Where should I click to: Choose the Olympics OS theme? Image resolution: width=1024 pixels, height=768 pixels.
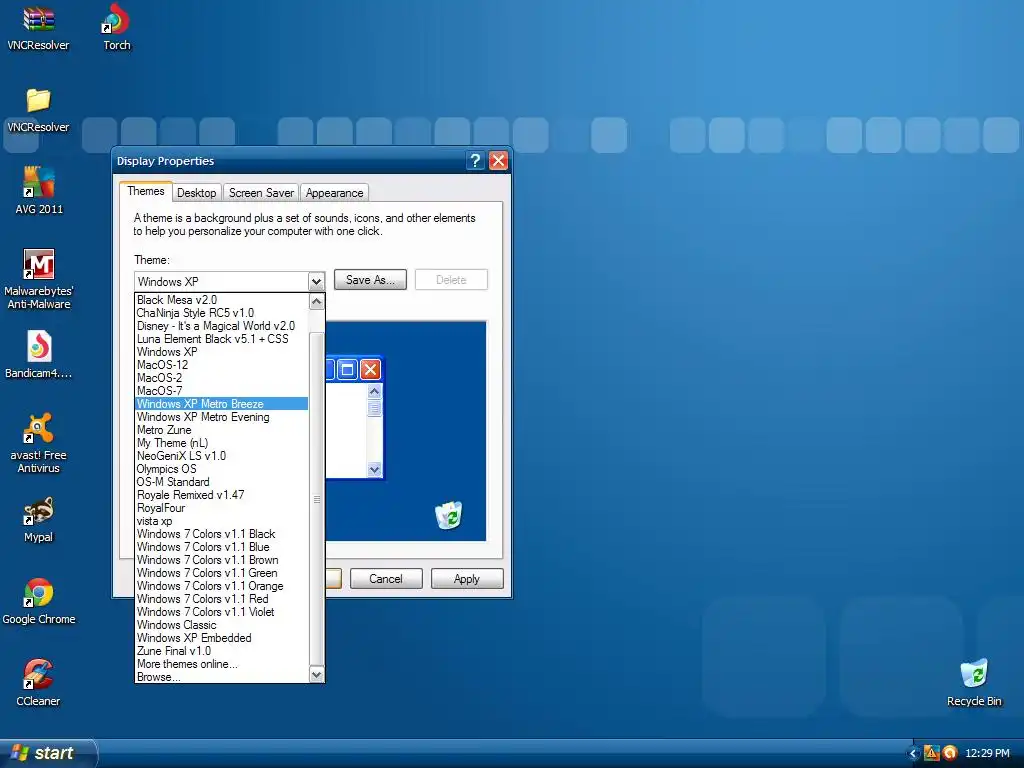click(x=221, y=469)
